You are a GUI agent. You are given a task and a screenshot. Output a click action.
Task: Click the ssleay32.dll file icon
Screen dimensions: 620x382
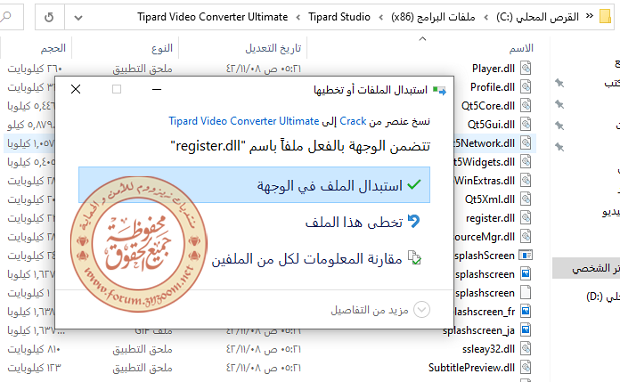pyautogui.click(x=525, y=349)
